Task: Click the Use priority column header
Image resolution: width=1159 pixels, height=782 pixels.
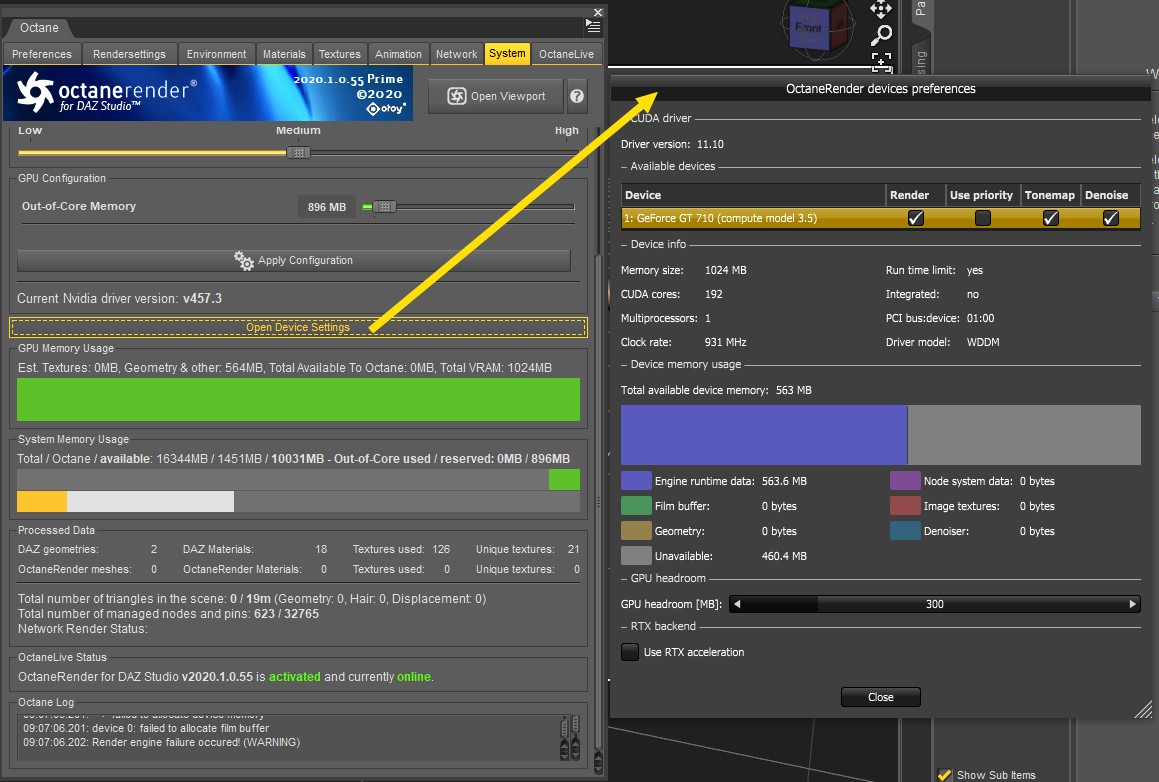Action: (982, 195)
